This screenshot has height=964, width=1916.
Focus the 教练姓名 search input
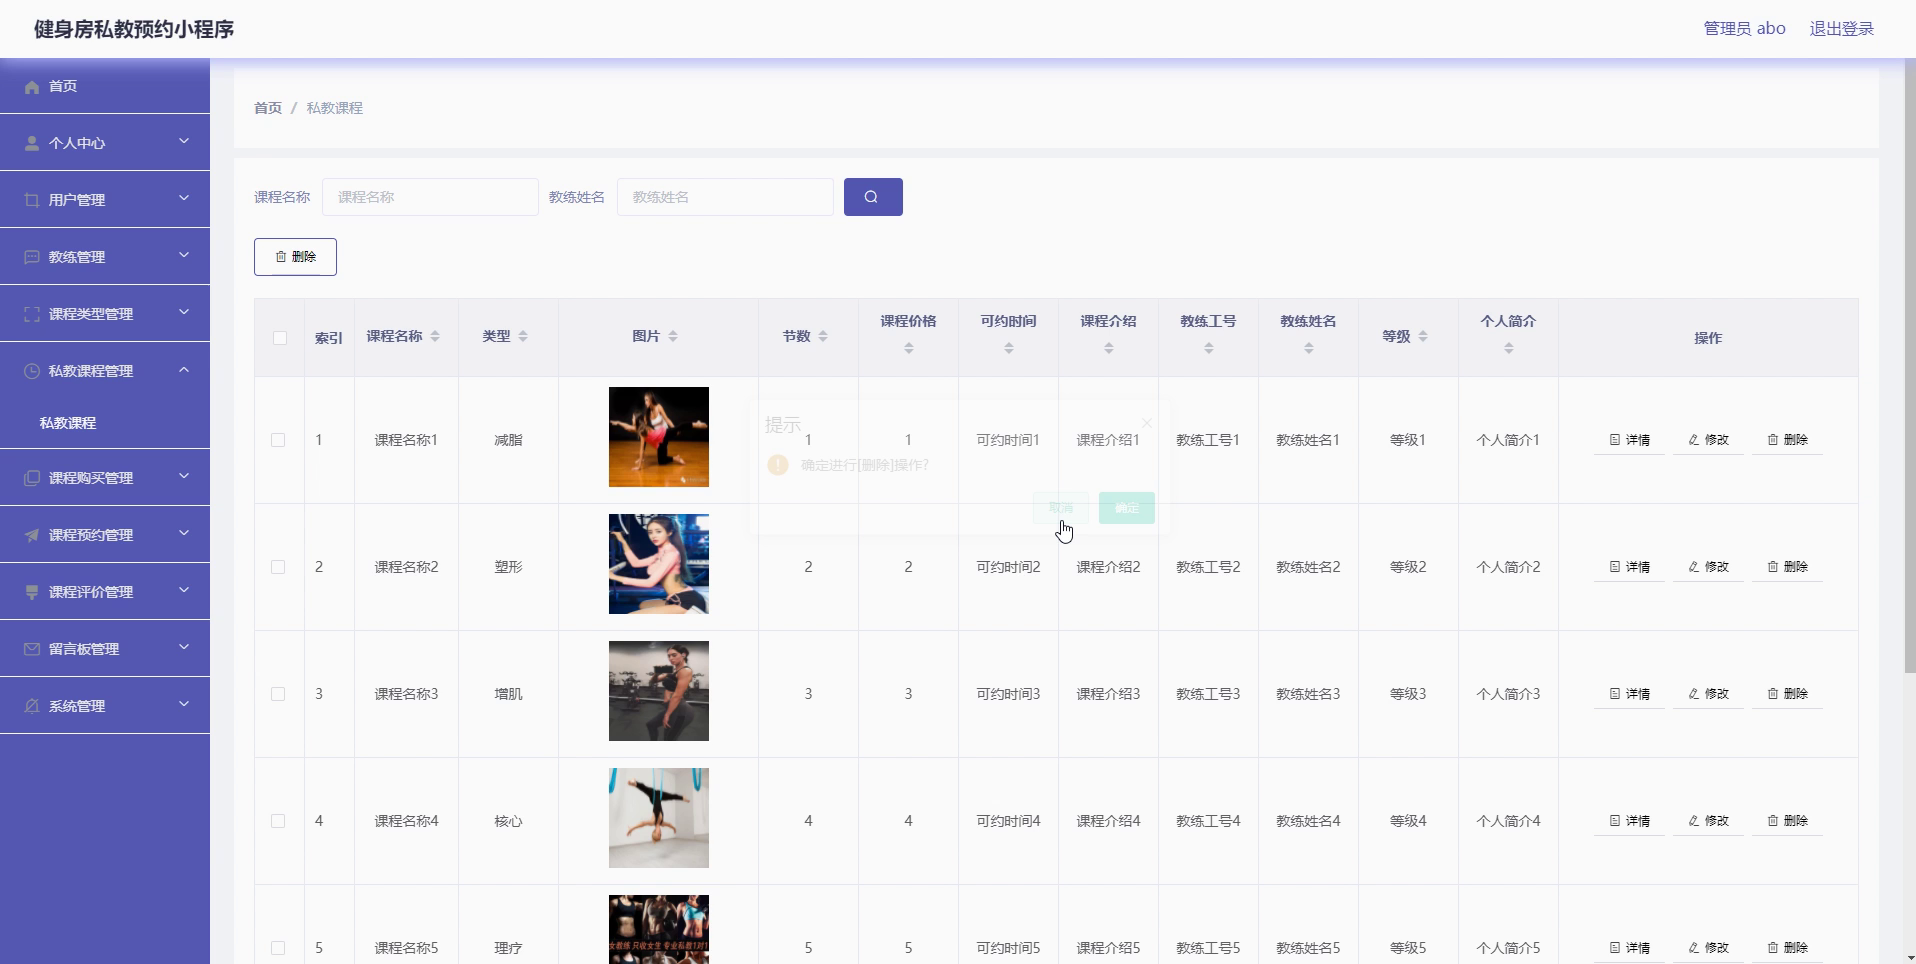point(725,197)
